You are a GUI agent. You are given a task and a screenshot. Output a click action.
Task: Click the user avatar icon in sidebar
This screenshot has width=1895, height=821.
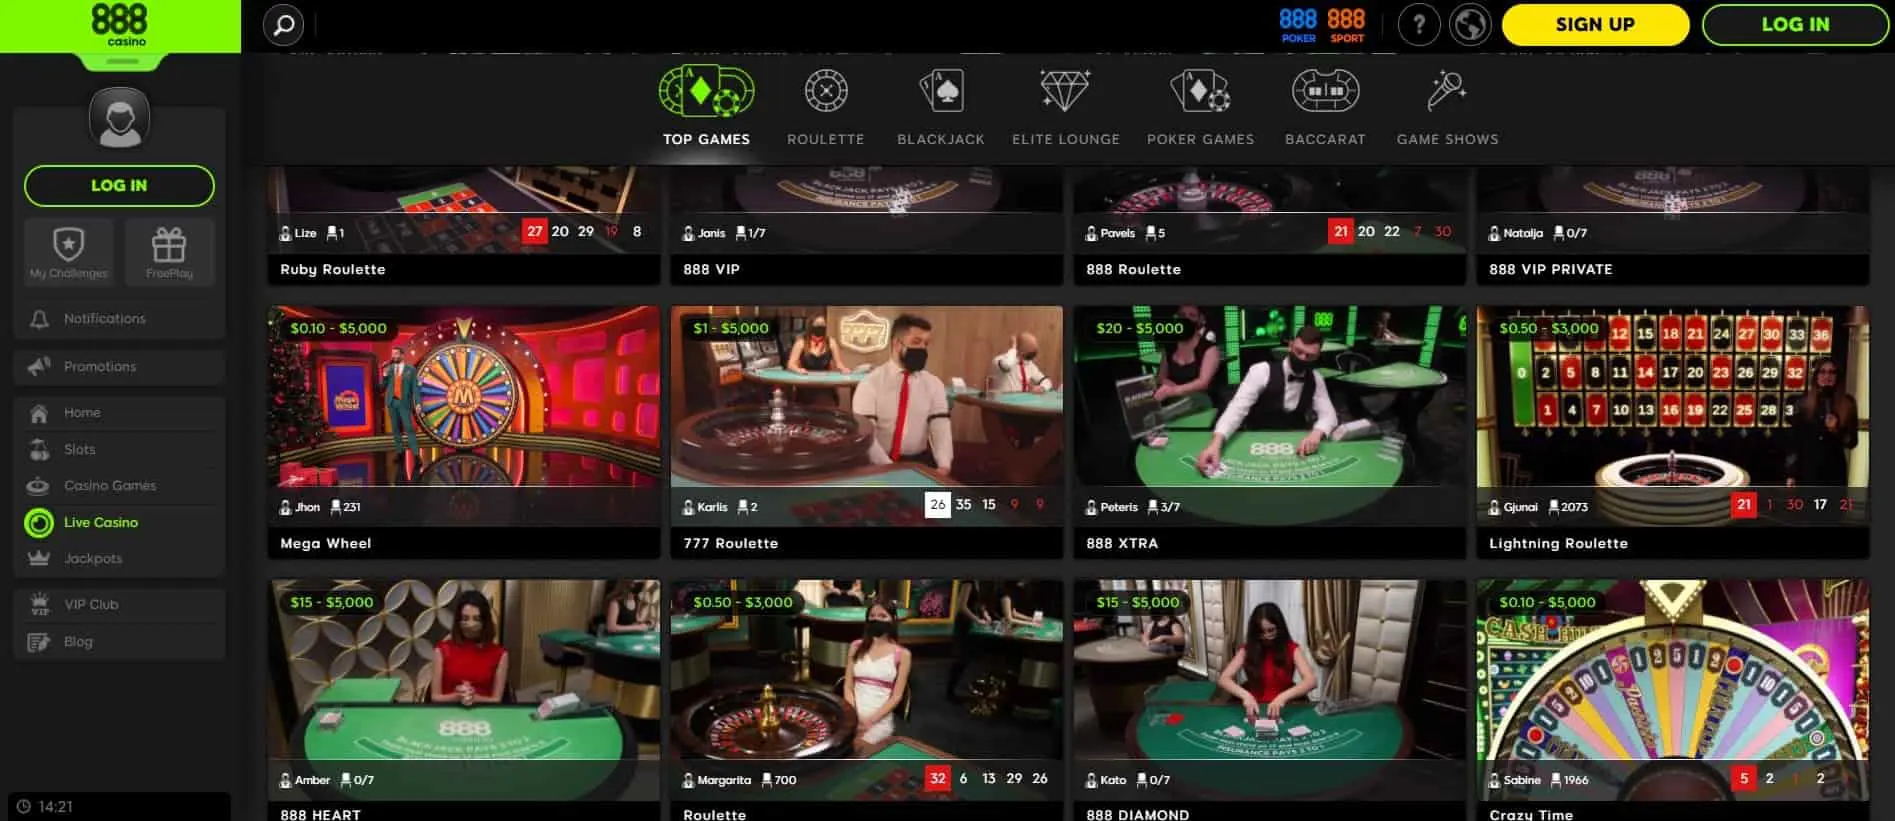click(x=119, y=119)
